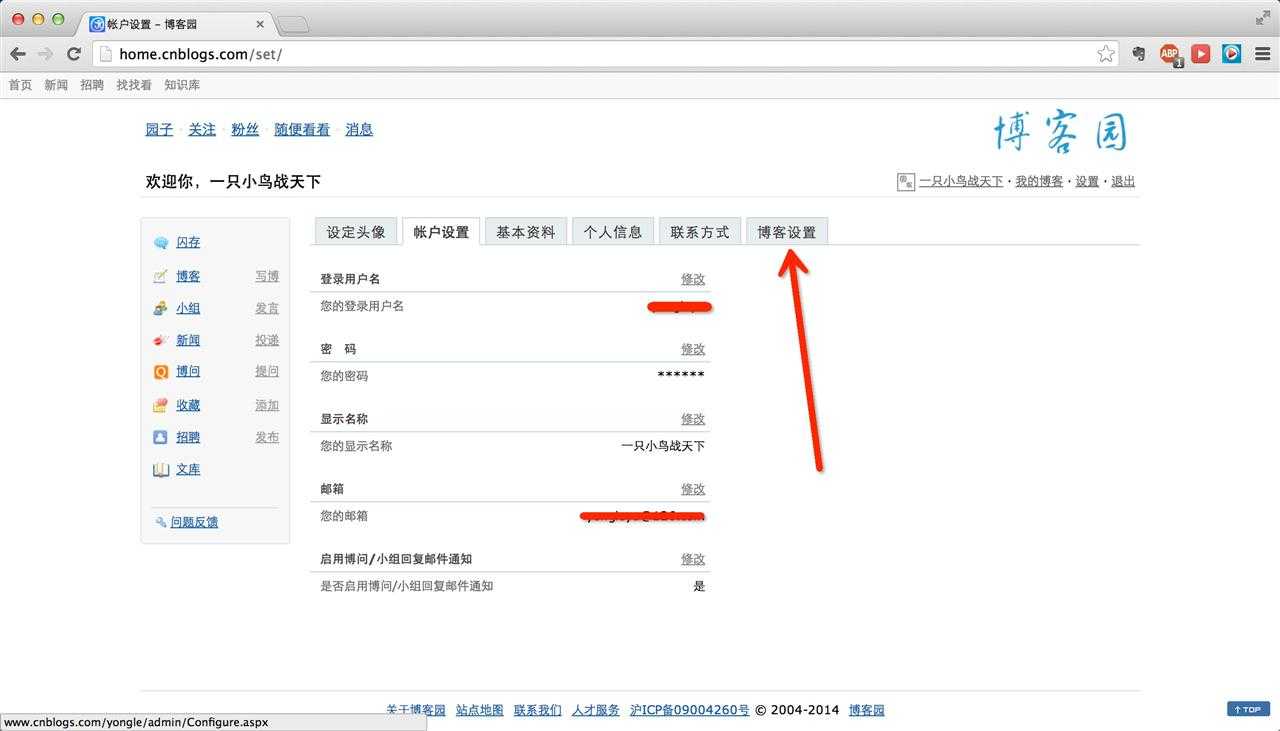This screenshot has width=1280, height=731.
Task: Click the book icon beside 文库
Action: tap(161, 469)
